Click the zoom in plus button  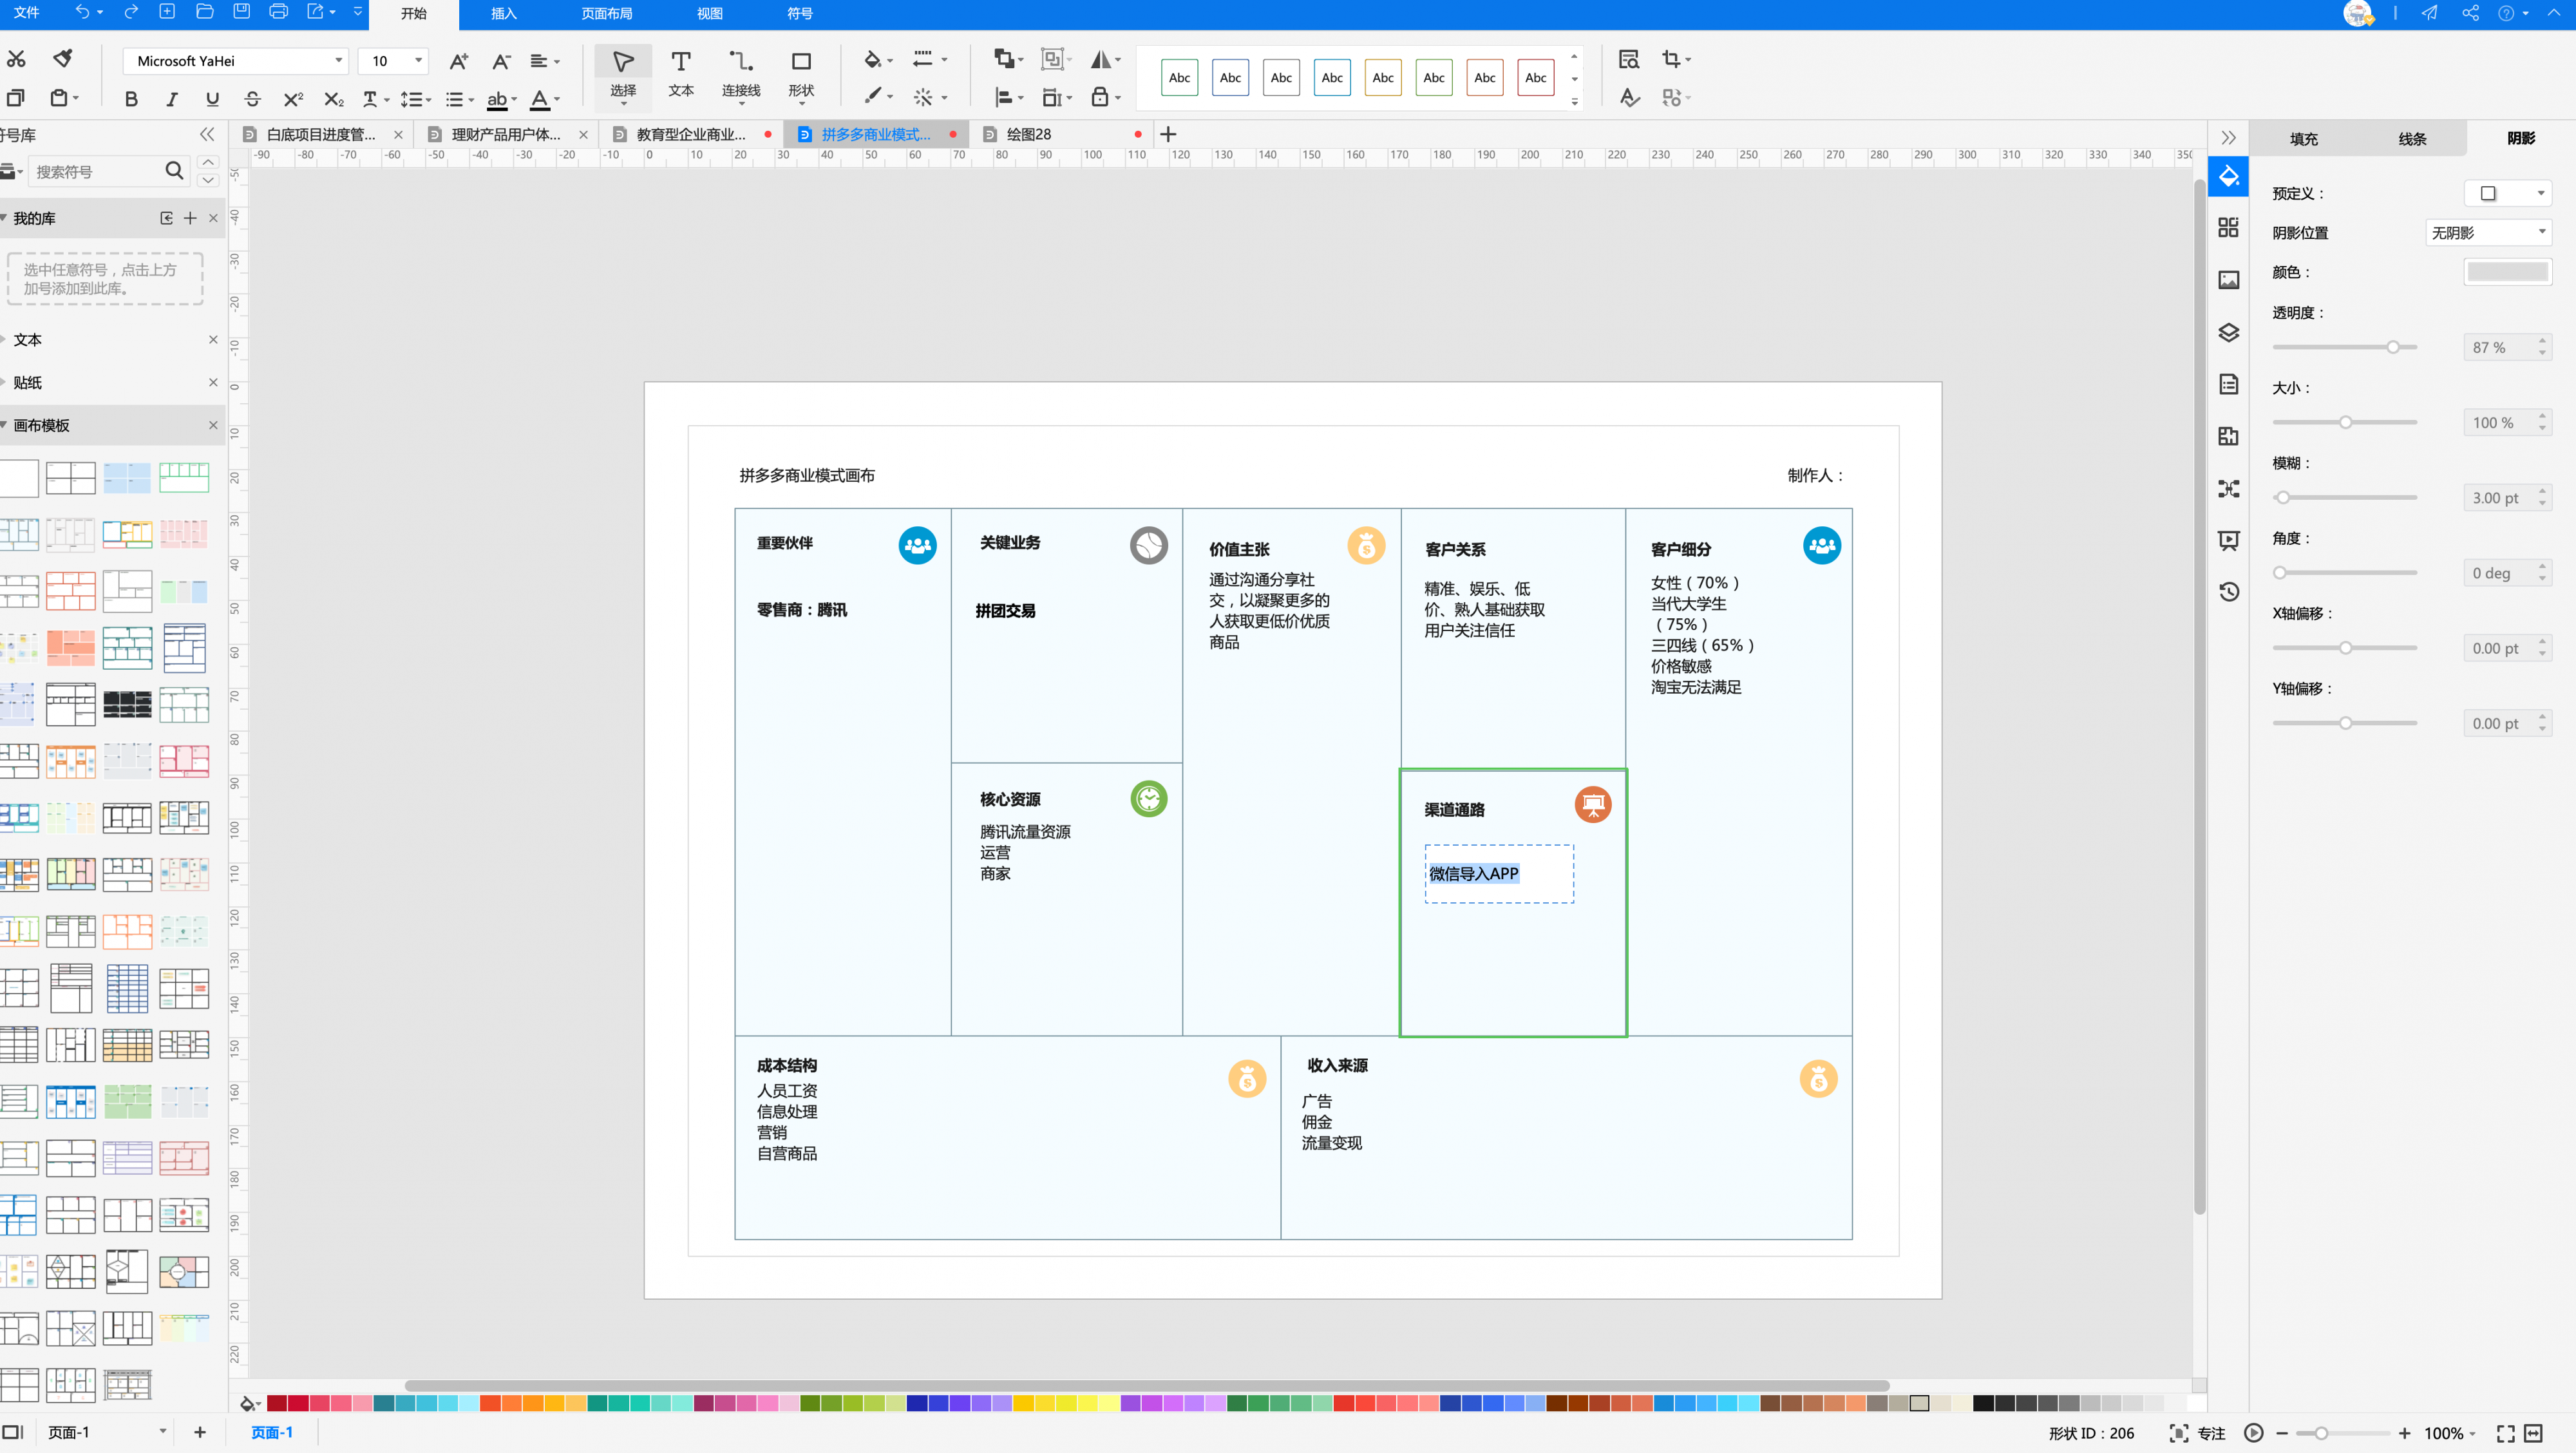(2404, 1433)
